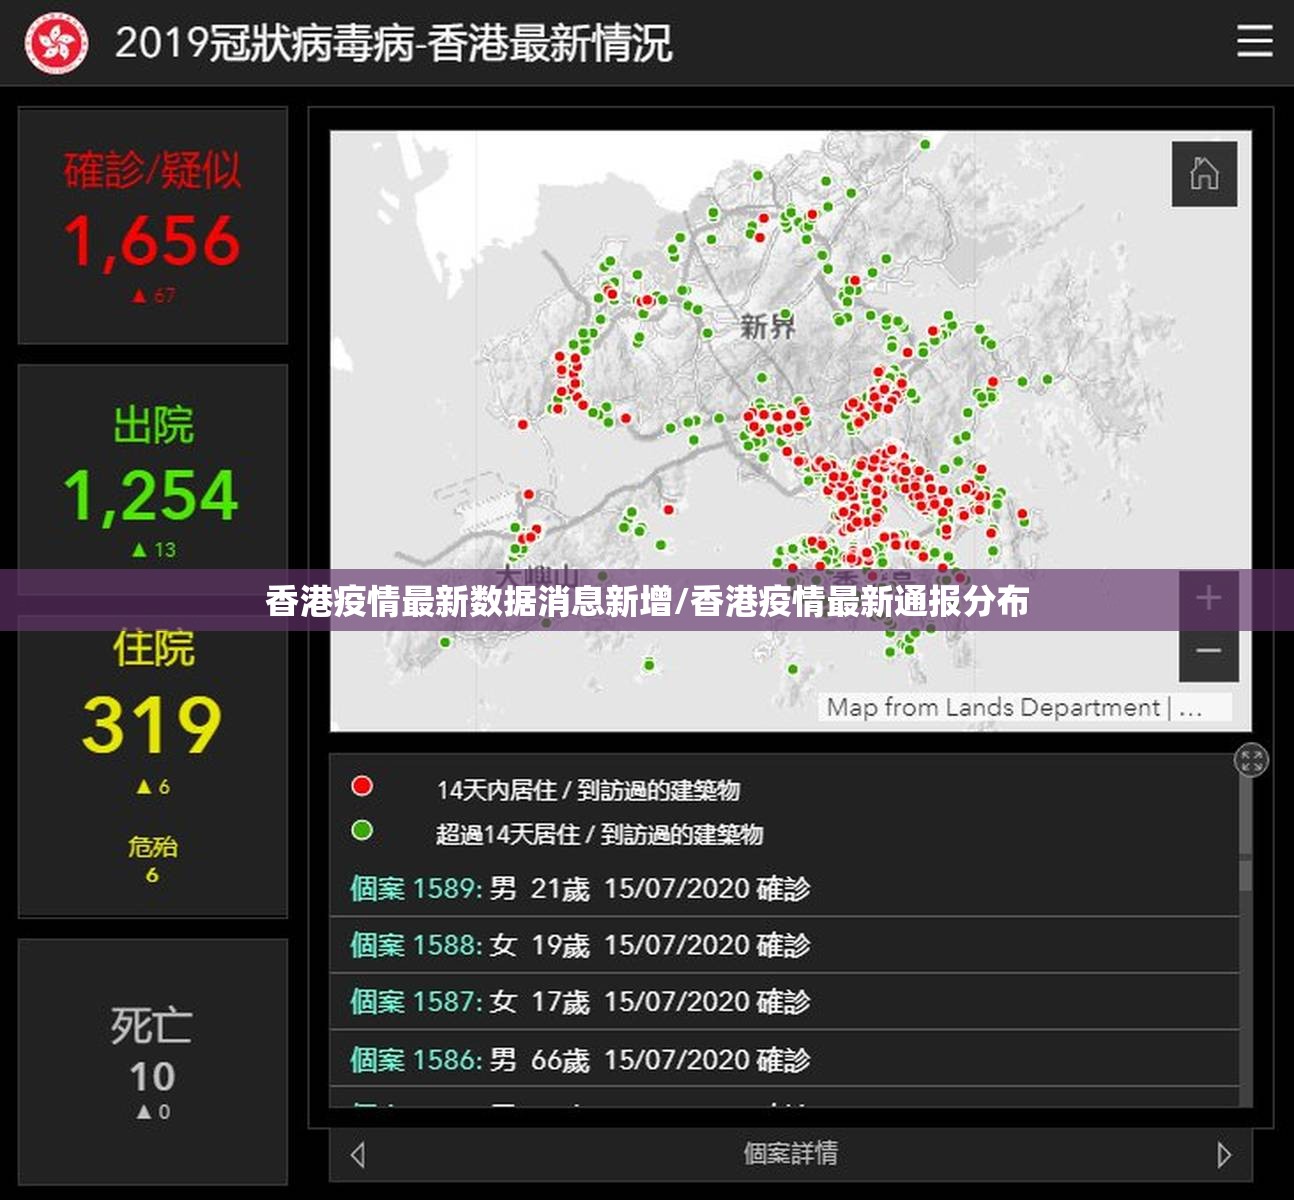Expand the case list panel to fullscreen
Viewport: 1294px width, 1200px height.
coord(1251,760)
